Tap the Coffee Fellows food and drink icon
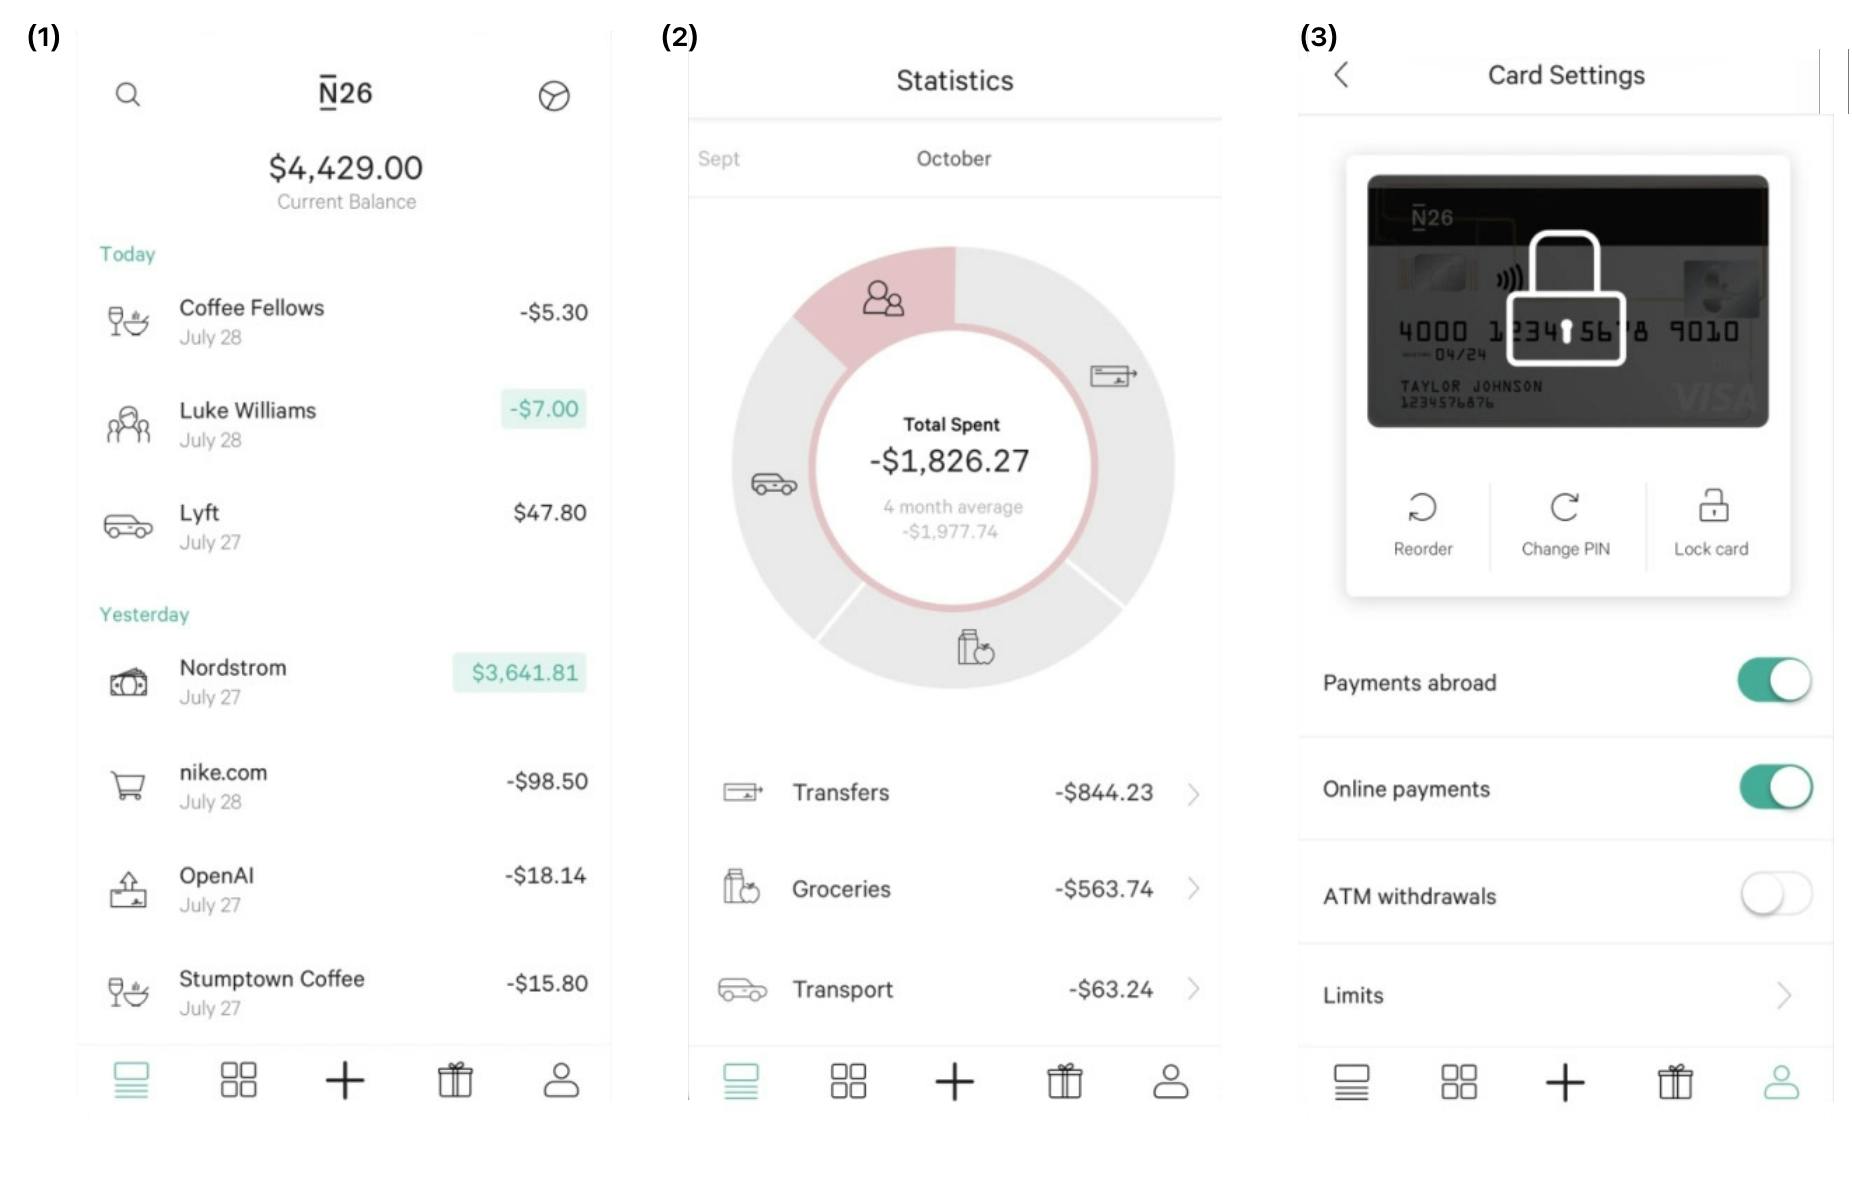1852x1180 pixels. click(128, 321)
